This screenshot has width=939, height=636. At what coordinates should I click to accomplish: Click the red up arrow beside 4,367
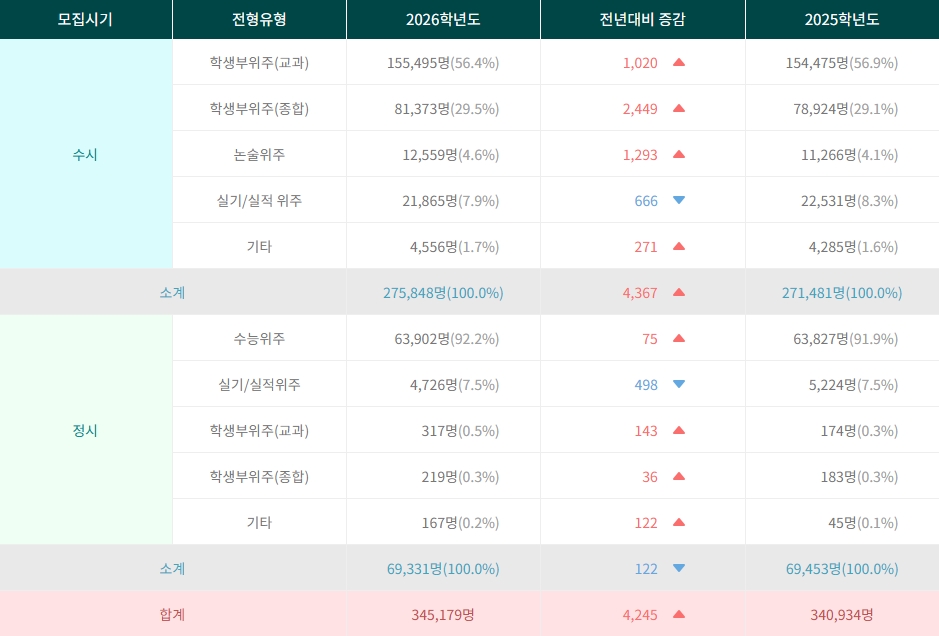(679, 292)
